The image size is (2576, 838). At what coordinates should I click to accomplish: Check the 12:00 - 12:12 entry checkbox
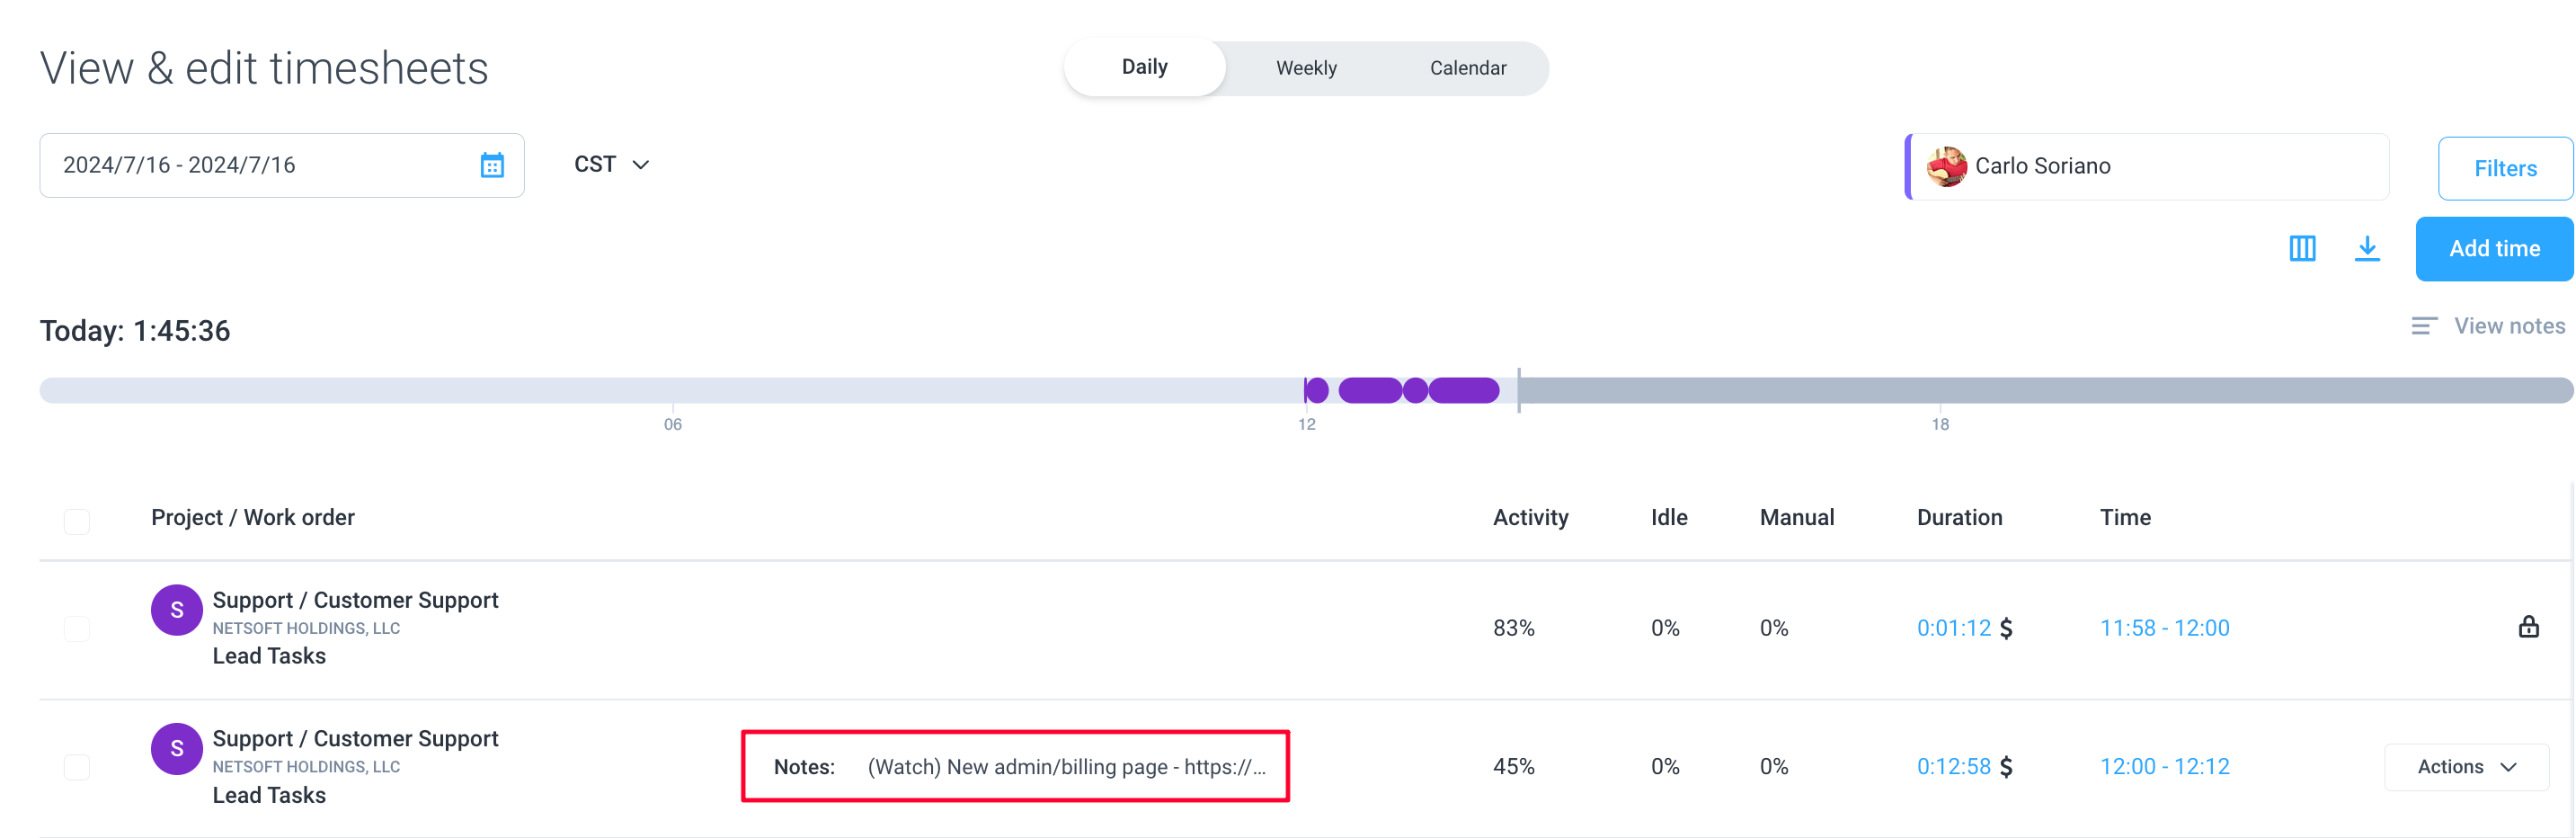[77, 767]
